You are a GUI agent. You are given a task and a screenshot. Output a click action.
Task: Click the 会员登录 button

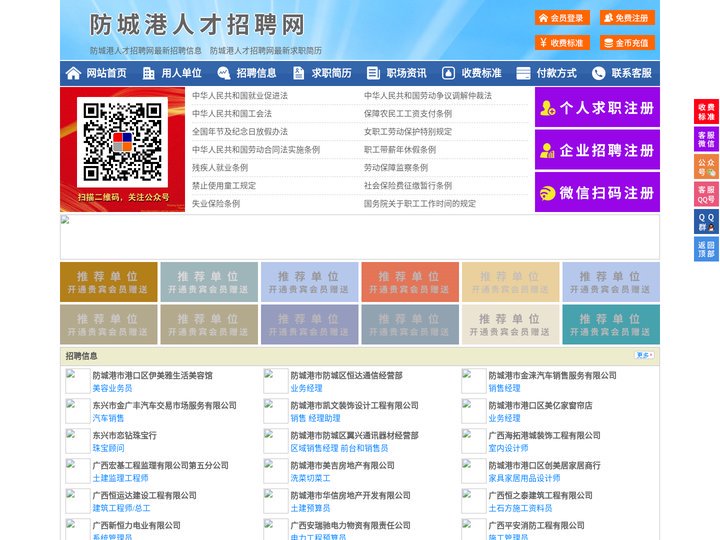pos(562,18)
